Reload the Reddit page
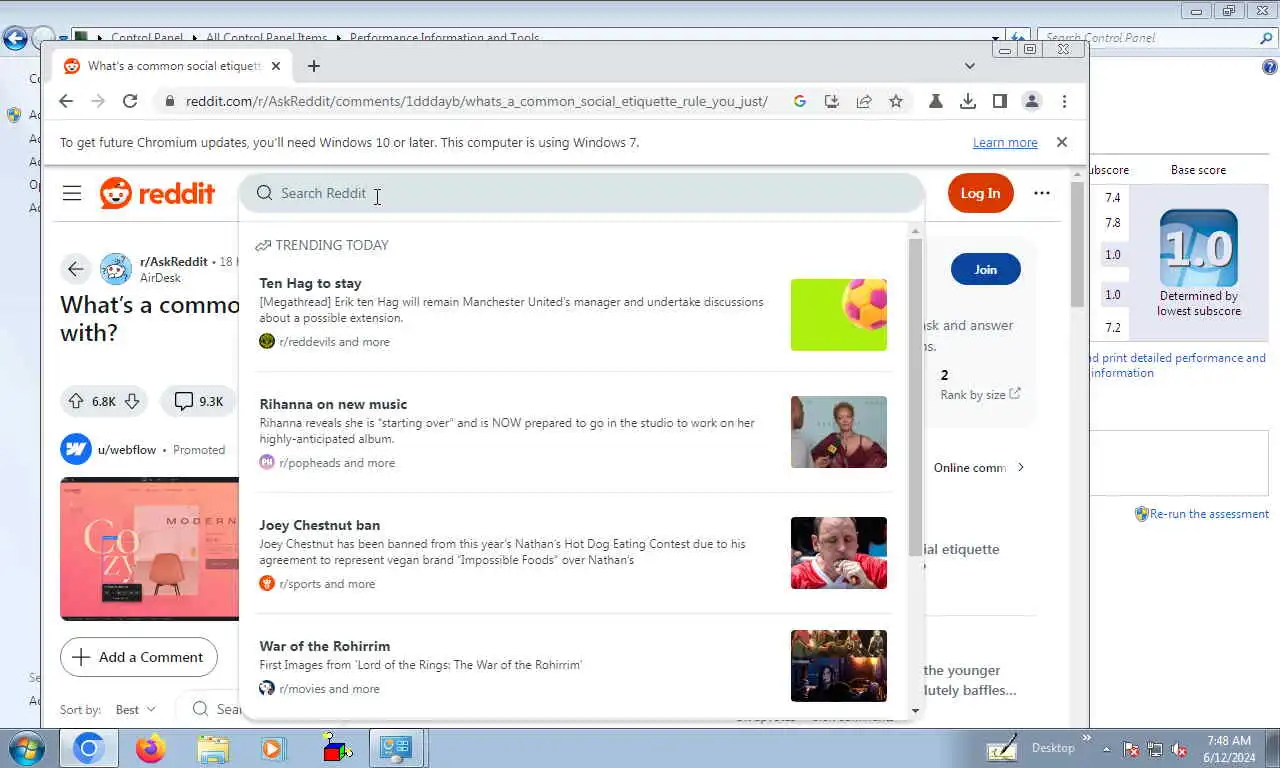 pos(130,101)
